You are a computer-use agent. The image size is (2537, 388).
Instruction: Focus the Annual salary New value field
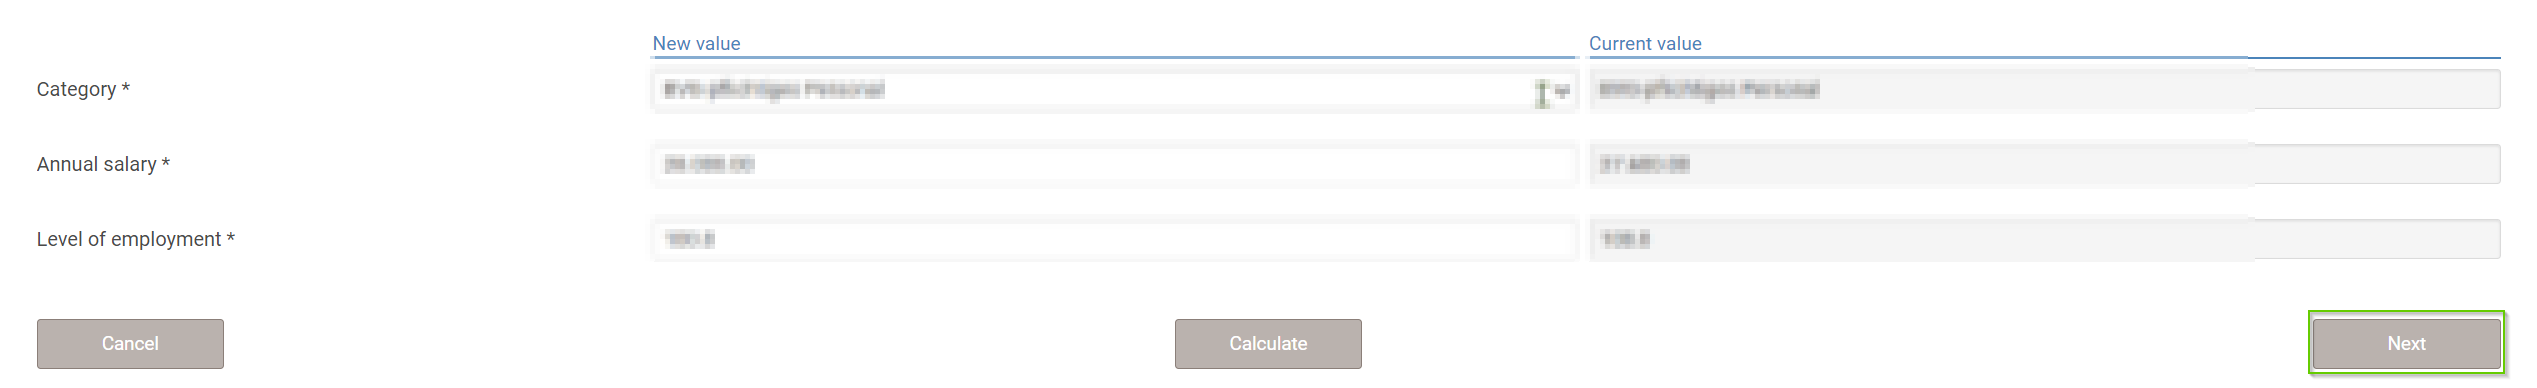[x=1114, y=164]
